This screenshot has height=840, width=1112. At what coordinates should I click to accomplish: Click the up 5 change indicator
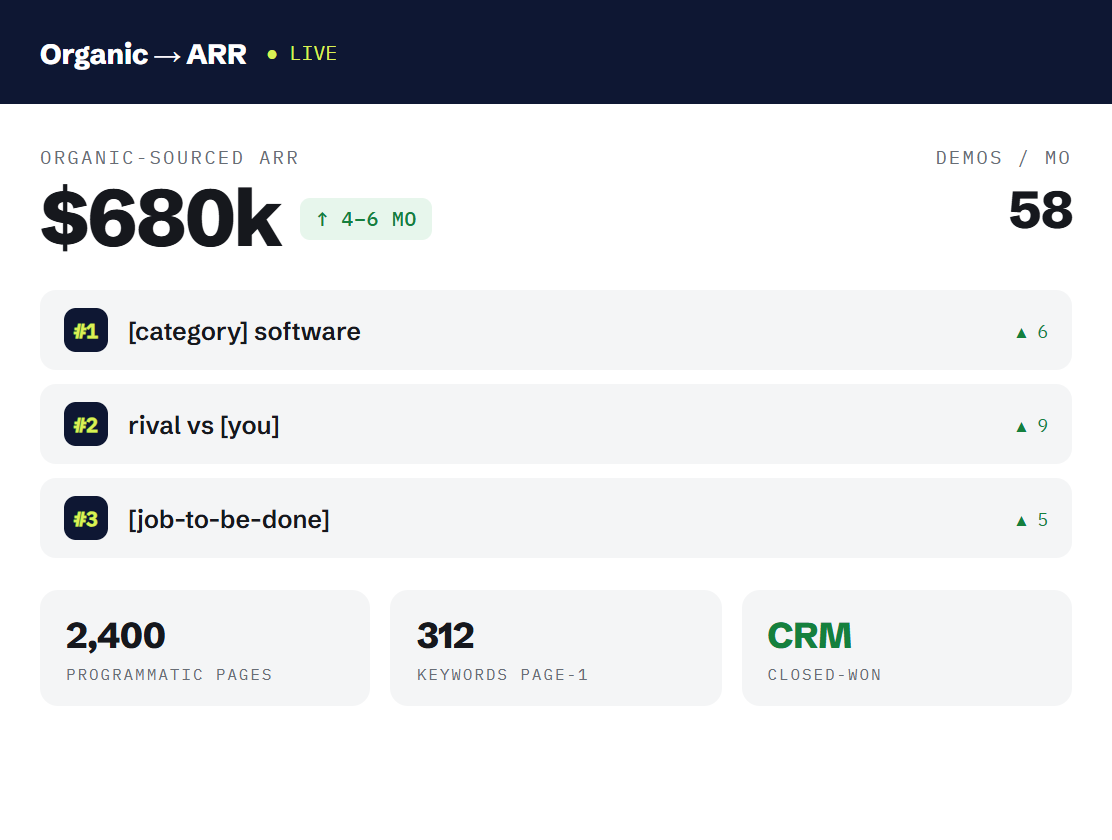(1032, 520)
